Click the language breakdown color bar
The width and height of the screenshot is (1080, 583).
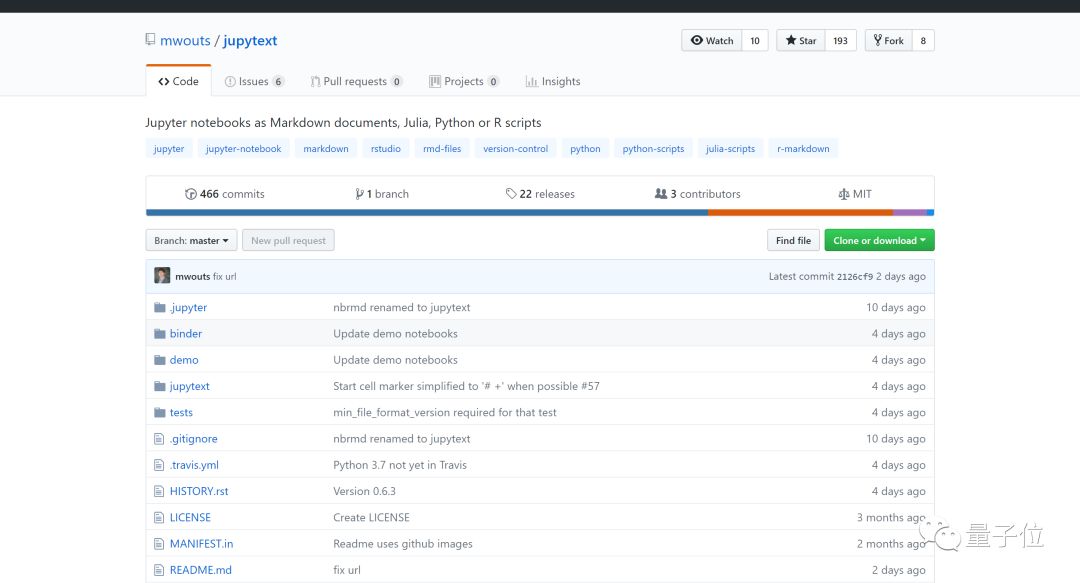click(540, 212)
